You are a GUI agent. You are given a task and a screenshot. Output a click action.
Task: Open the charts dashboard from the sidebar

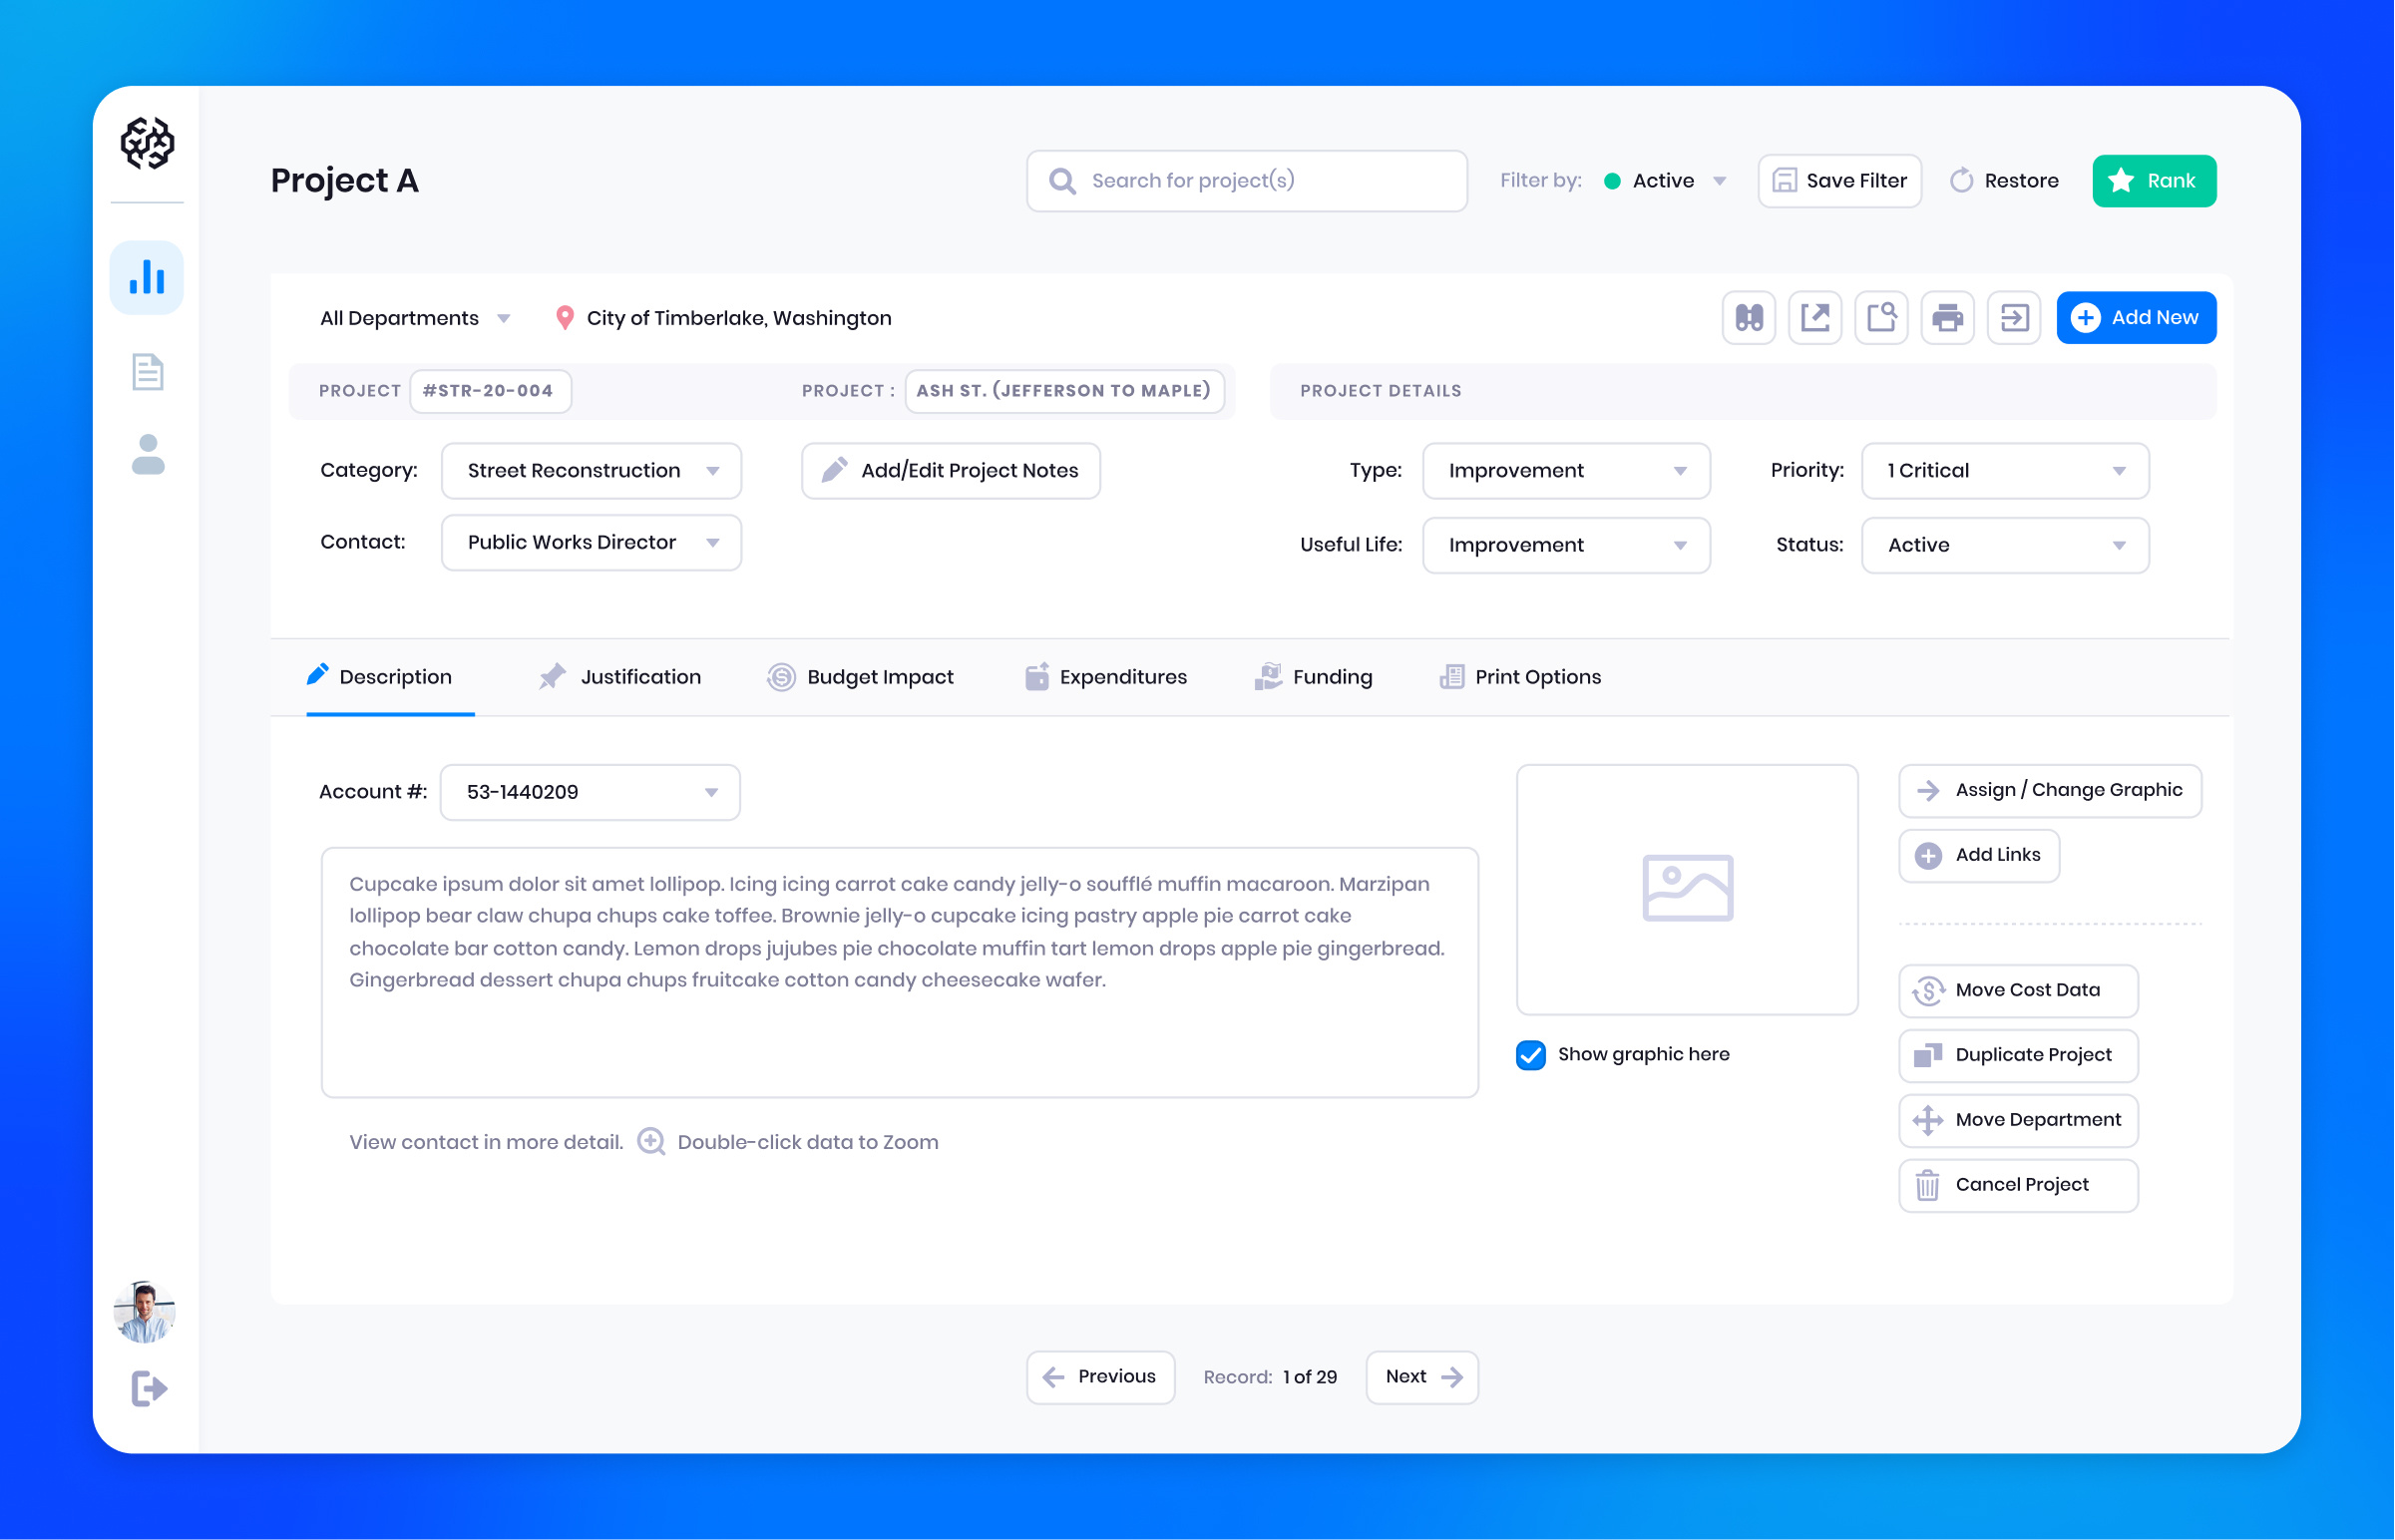(146, 277)
